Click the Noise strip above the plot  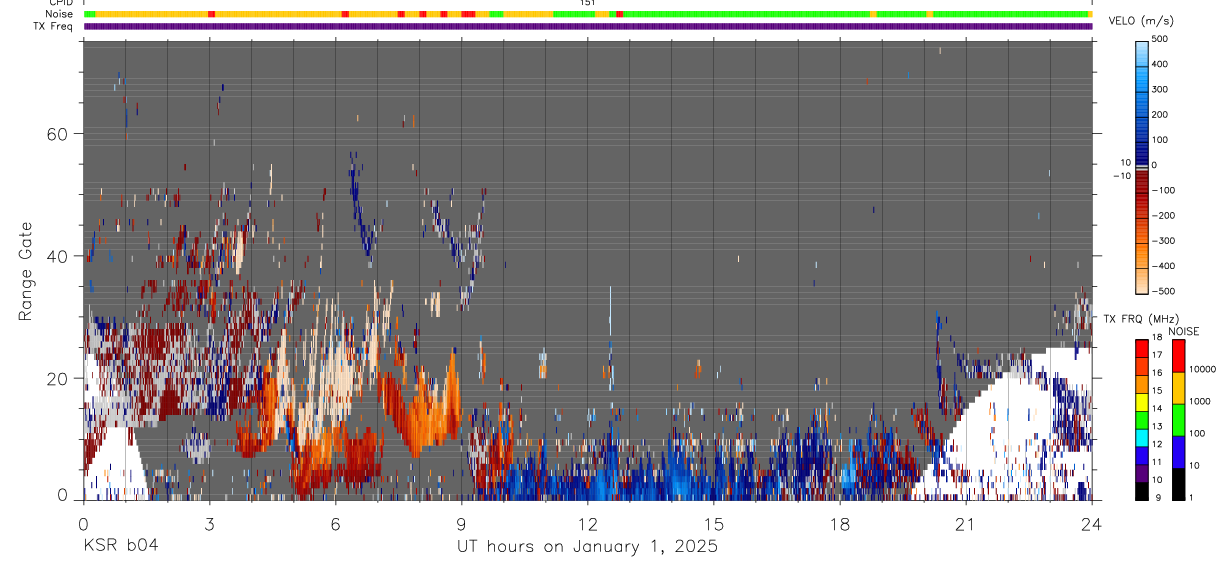tap(588, 14)
